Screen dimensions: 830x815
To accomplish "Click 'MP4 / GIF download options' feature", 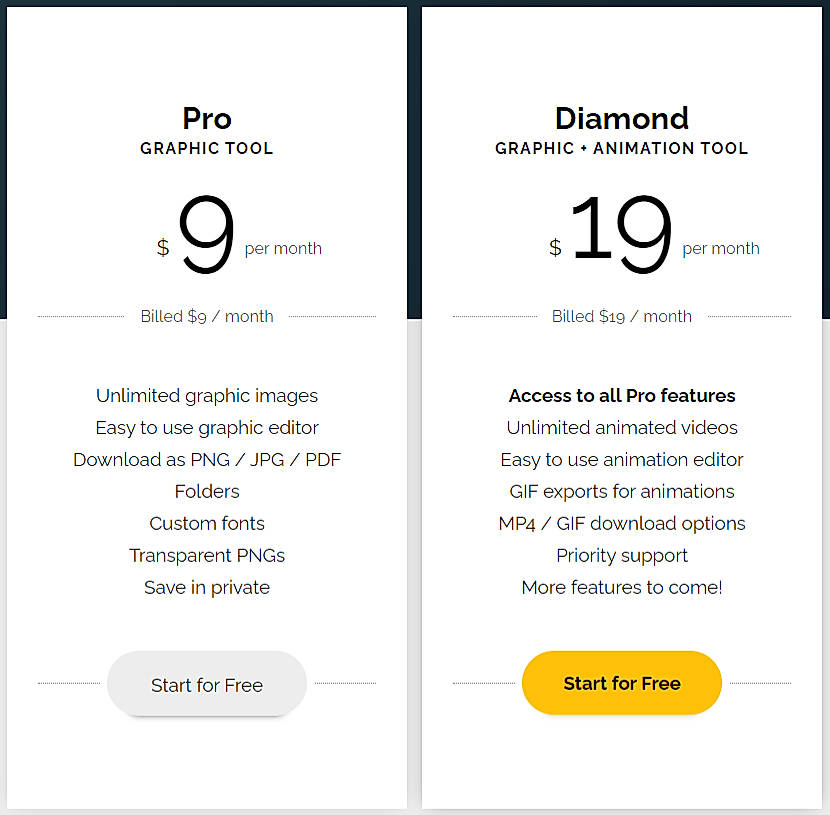I will pos(621,523).
